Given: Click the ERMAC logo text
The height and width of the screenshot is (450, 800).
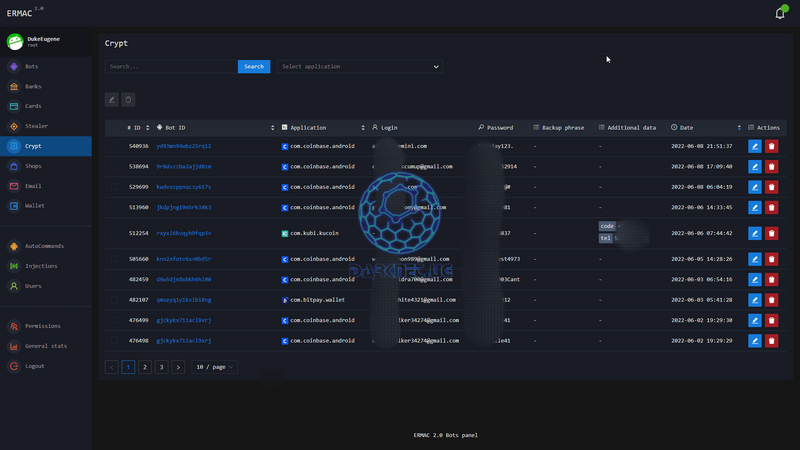Looking at the screenshot, I should click(x=19, y=14).
